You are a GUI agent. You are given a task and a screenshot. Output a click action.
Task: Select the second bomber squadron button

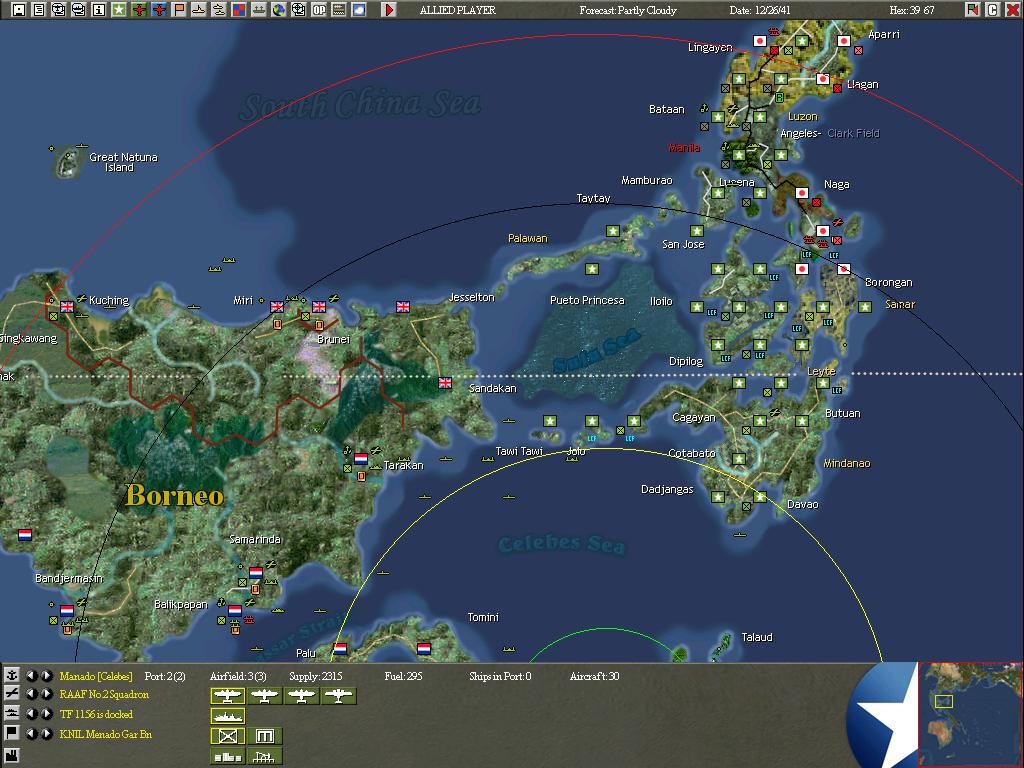[x=264, y=696]
